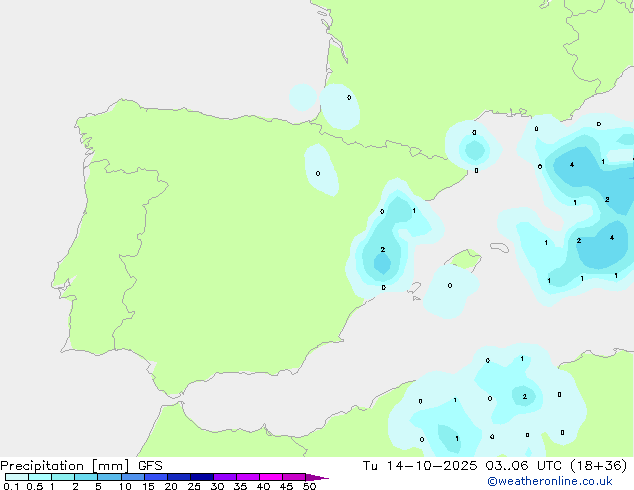The image size is (634, 490).
Task: Click the 'GFS' model label
Action: coord(150,466)
